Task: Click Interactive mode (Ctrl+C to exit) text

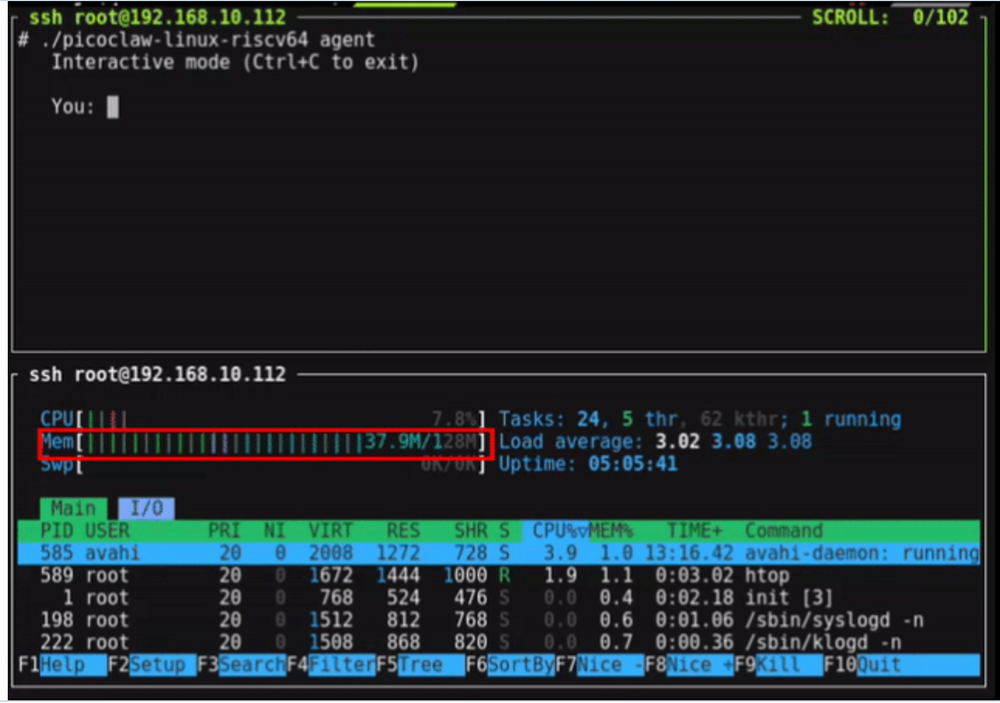Action: point(235,62)
